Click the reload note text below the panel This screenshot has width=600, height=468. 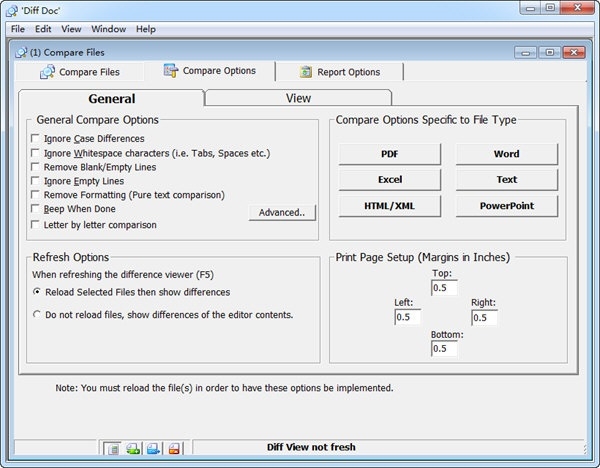pos(224,388)
